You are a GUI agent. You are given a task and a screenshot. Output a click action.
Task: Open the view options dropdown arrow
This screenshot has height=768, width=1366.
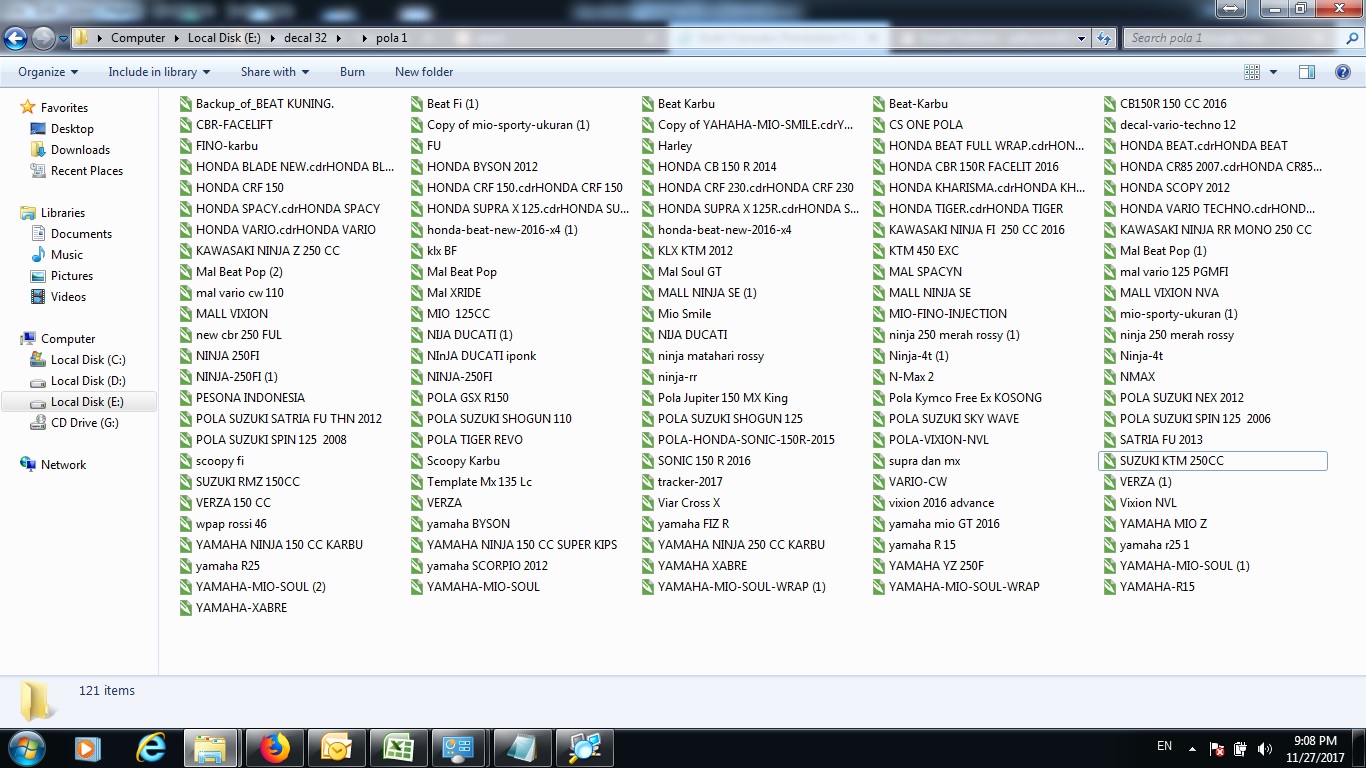click(x=1273, y=72)
